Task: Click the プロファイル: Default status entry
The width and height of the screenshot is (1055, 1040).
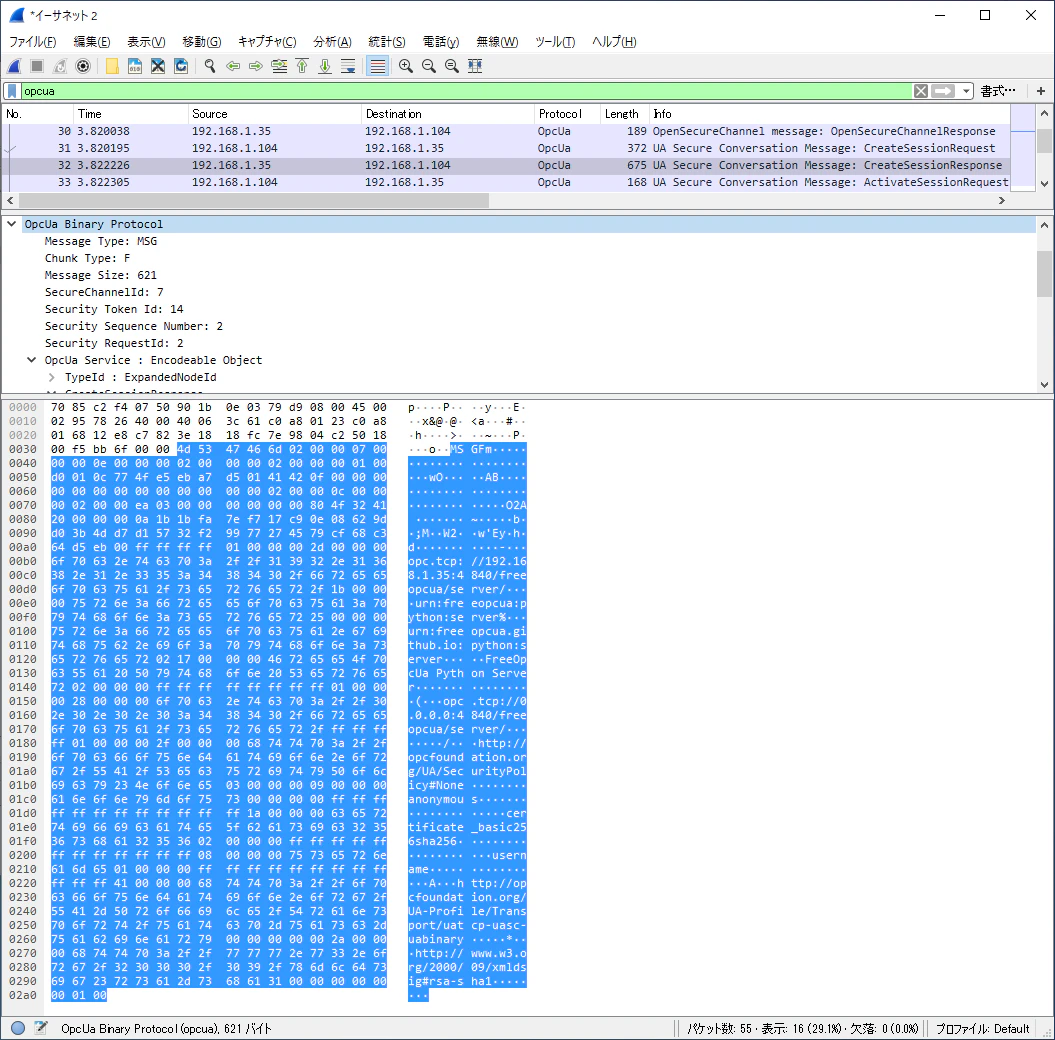Action: click(x=982, y=1028)
